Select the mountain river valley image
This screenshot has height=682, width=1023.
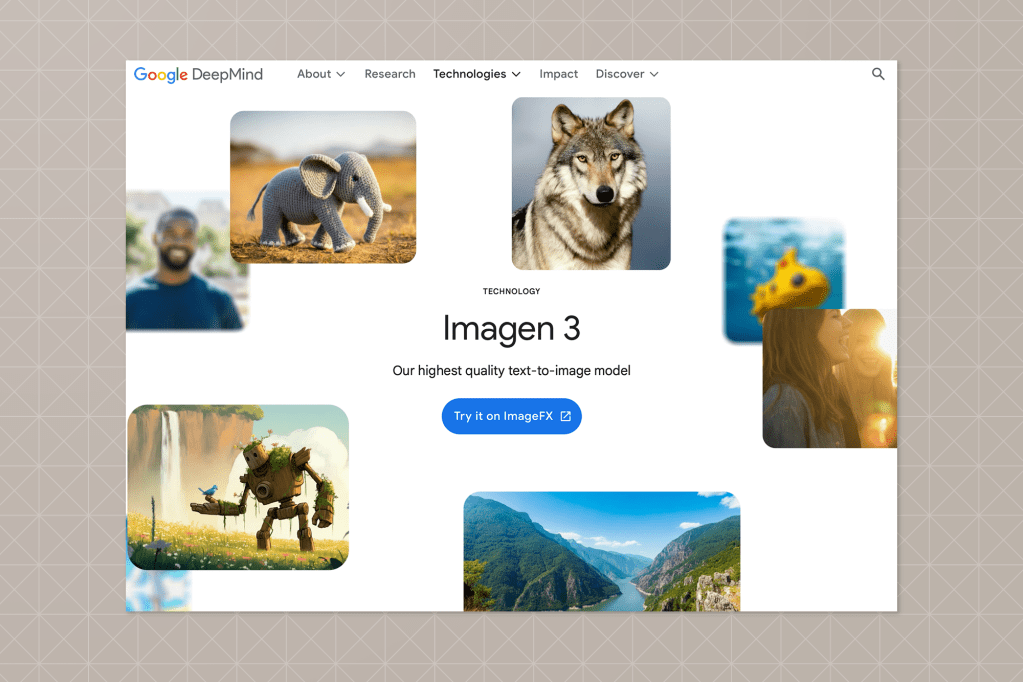[x=602, y=551]
